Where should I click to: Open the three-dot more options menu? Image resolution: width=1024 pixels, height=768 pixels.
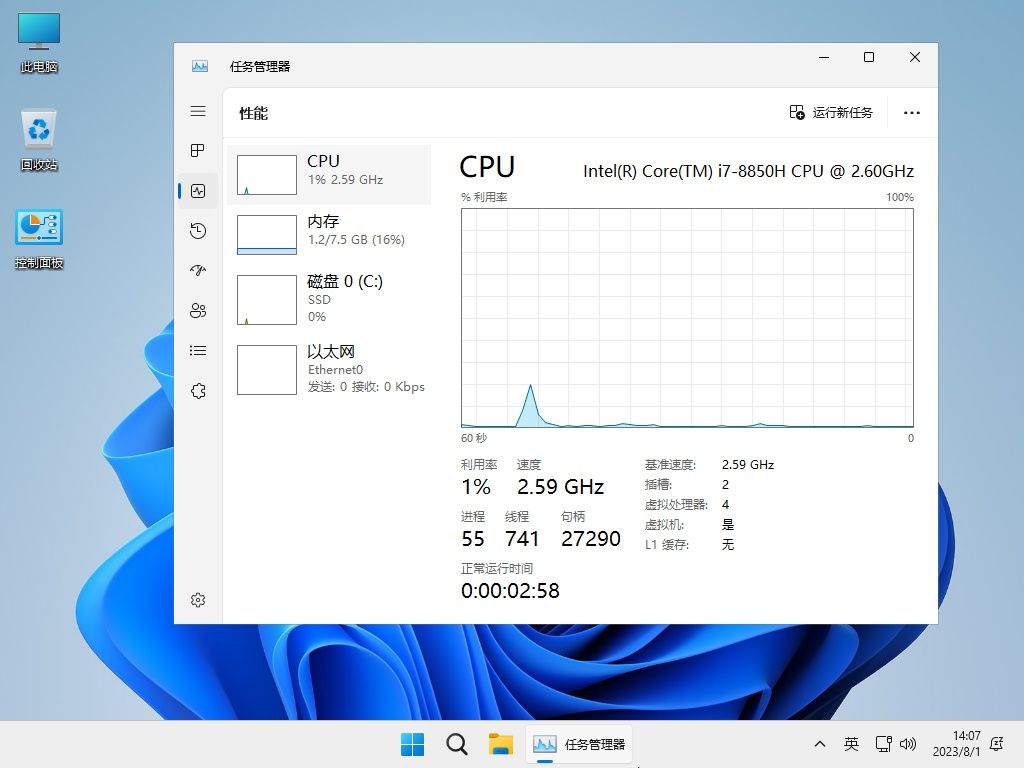[x=912, y=112]
